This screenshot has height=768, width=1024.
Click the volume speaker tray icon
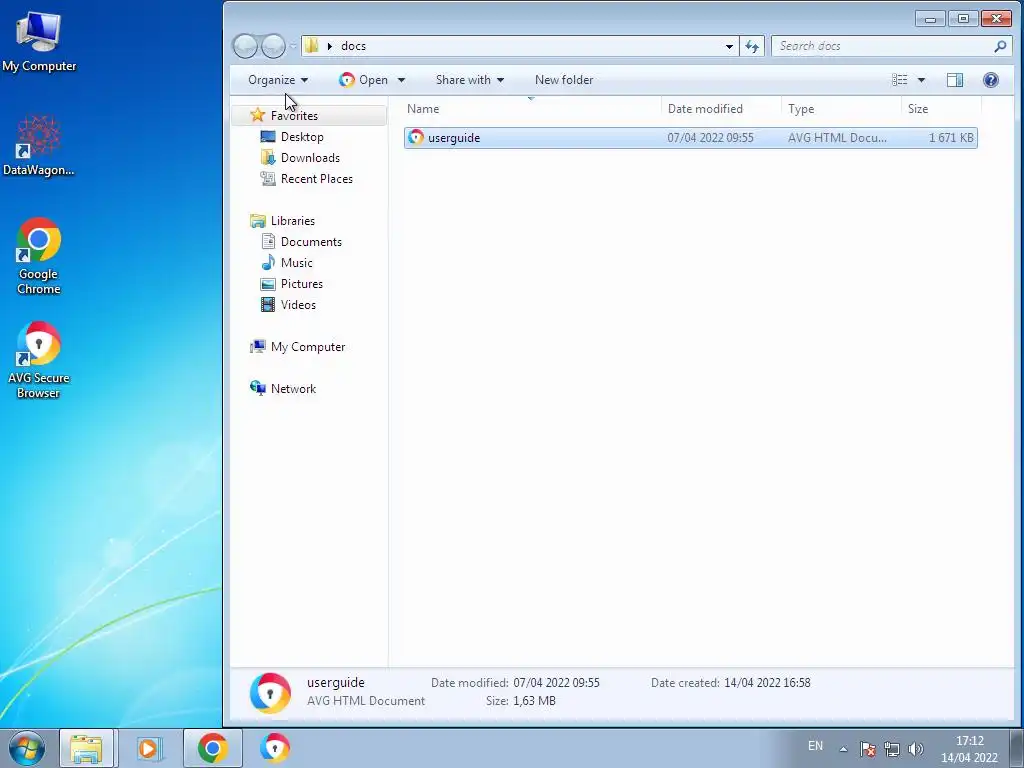coord(916,749)
